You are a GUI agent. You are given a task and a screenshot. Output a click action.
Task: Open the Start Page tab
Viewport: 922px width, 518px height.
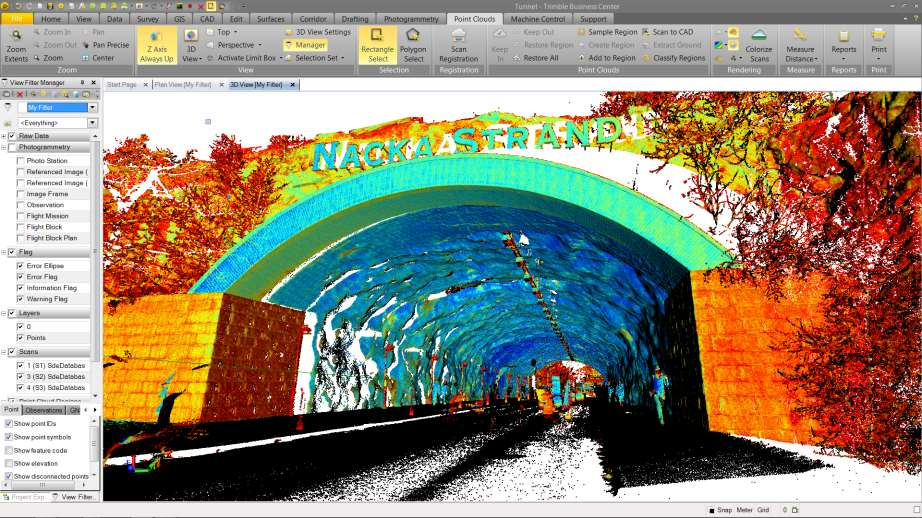pos(122,85)
